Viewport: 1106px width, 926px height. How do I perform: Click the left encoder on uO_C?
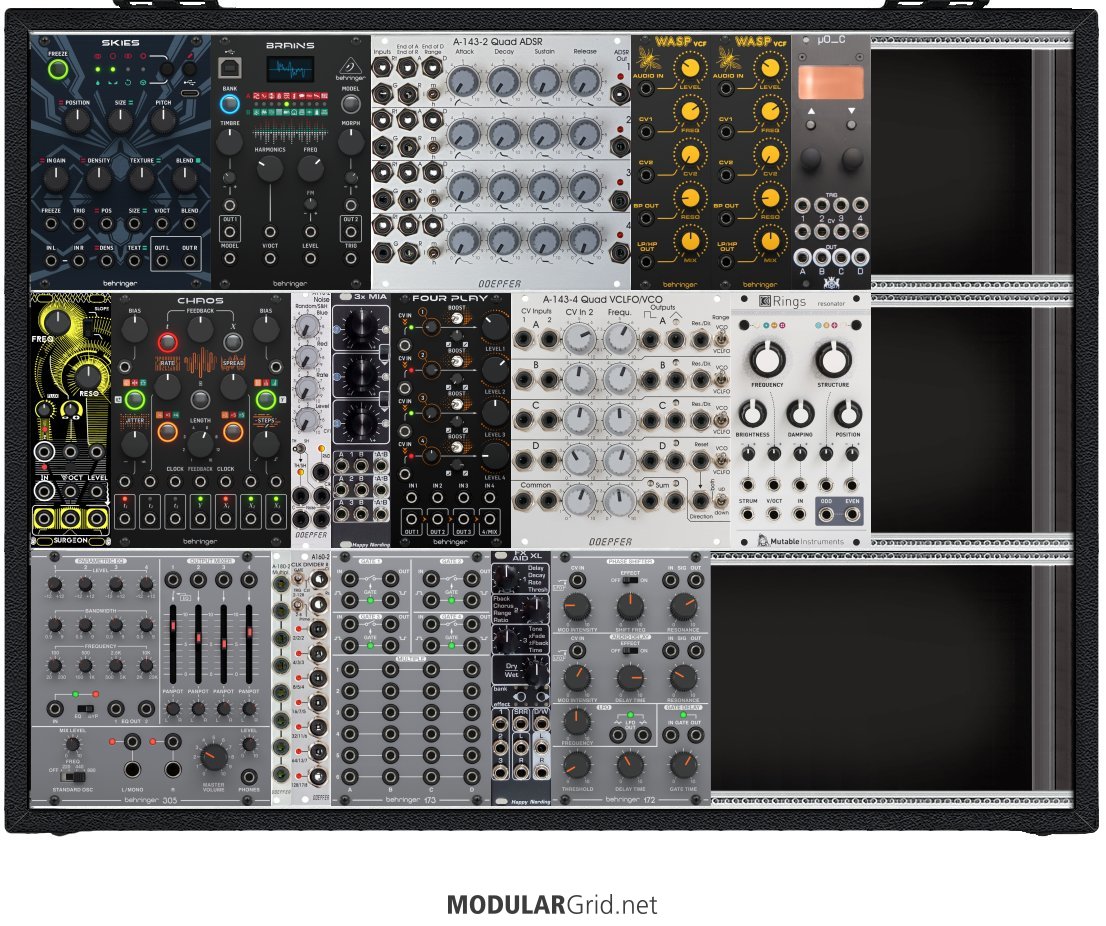811,160
